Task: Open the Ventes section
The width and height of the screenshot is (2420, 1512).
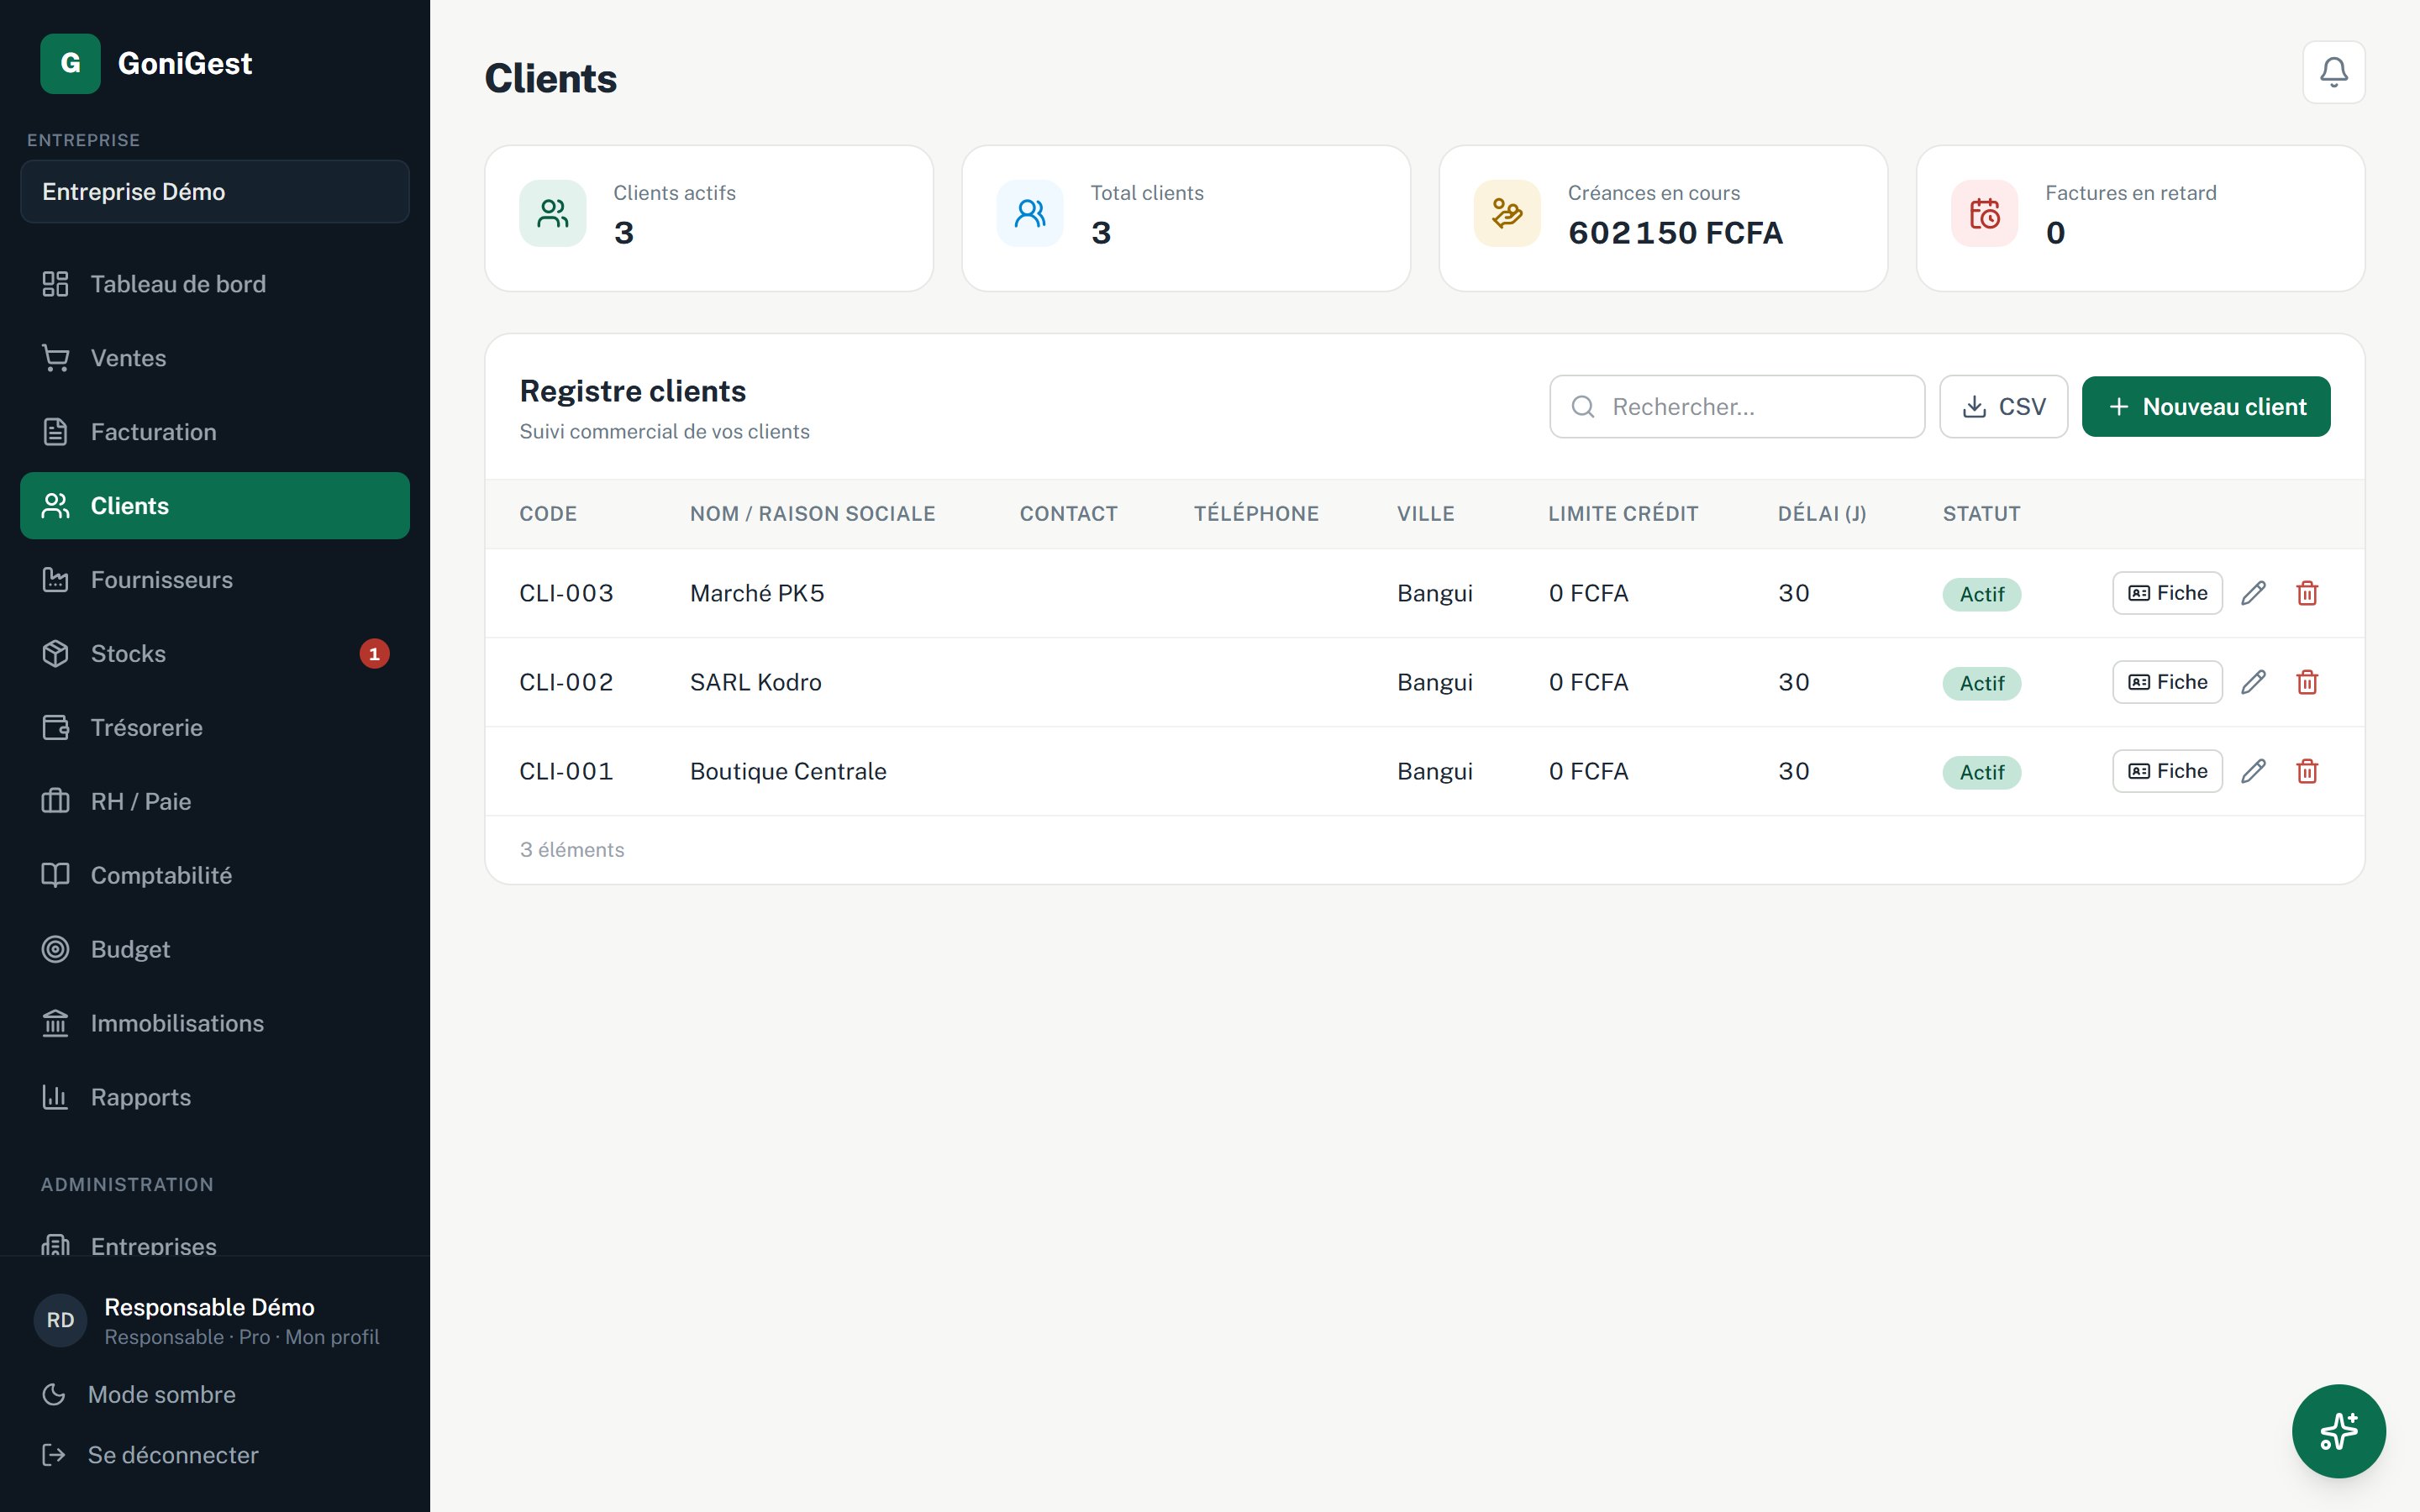Action: click(x=215, y=358)
